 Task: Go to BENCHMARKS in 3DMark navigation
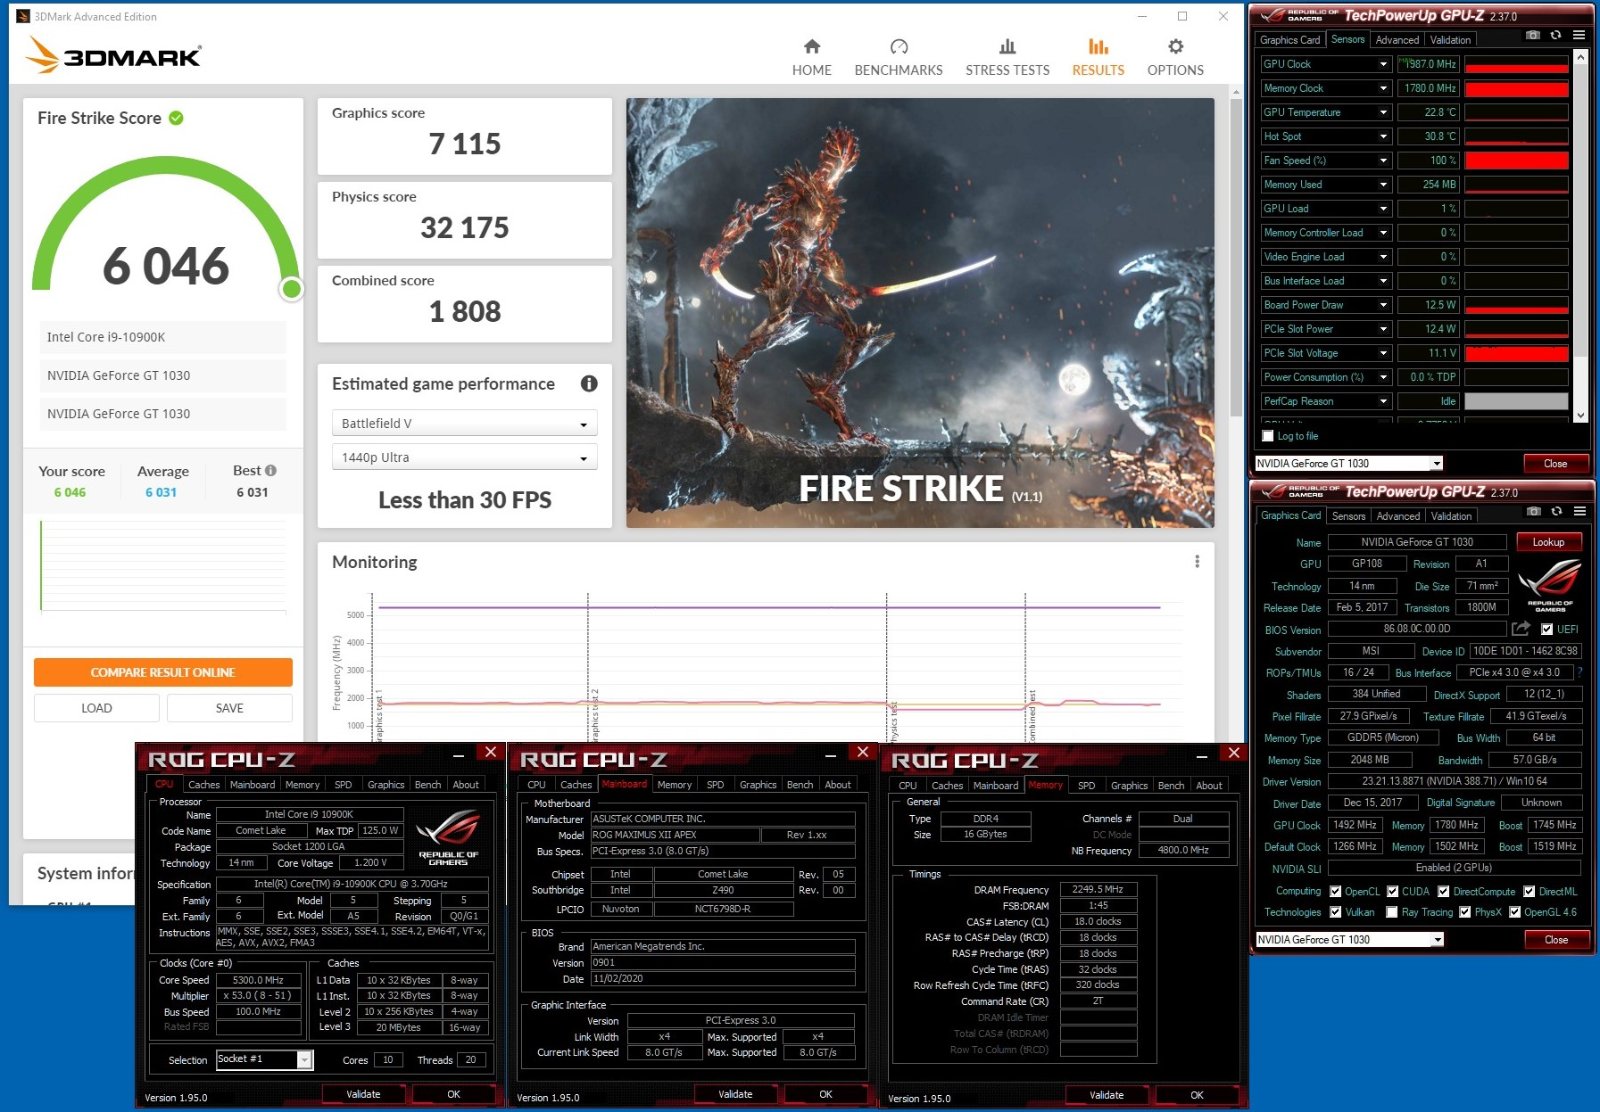coord(898,58)
